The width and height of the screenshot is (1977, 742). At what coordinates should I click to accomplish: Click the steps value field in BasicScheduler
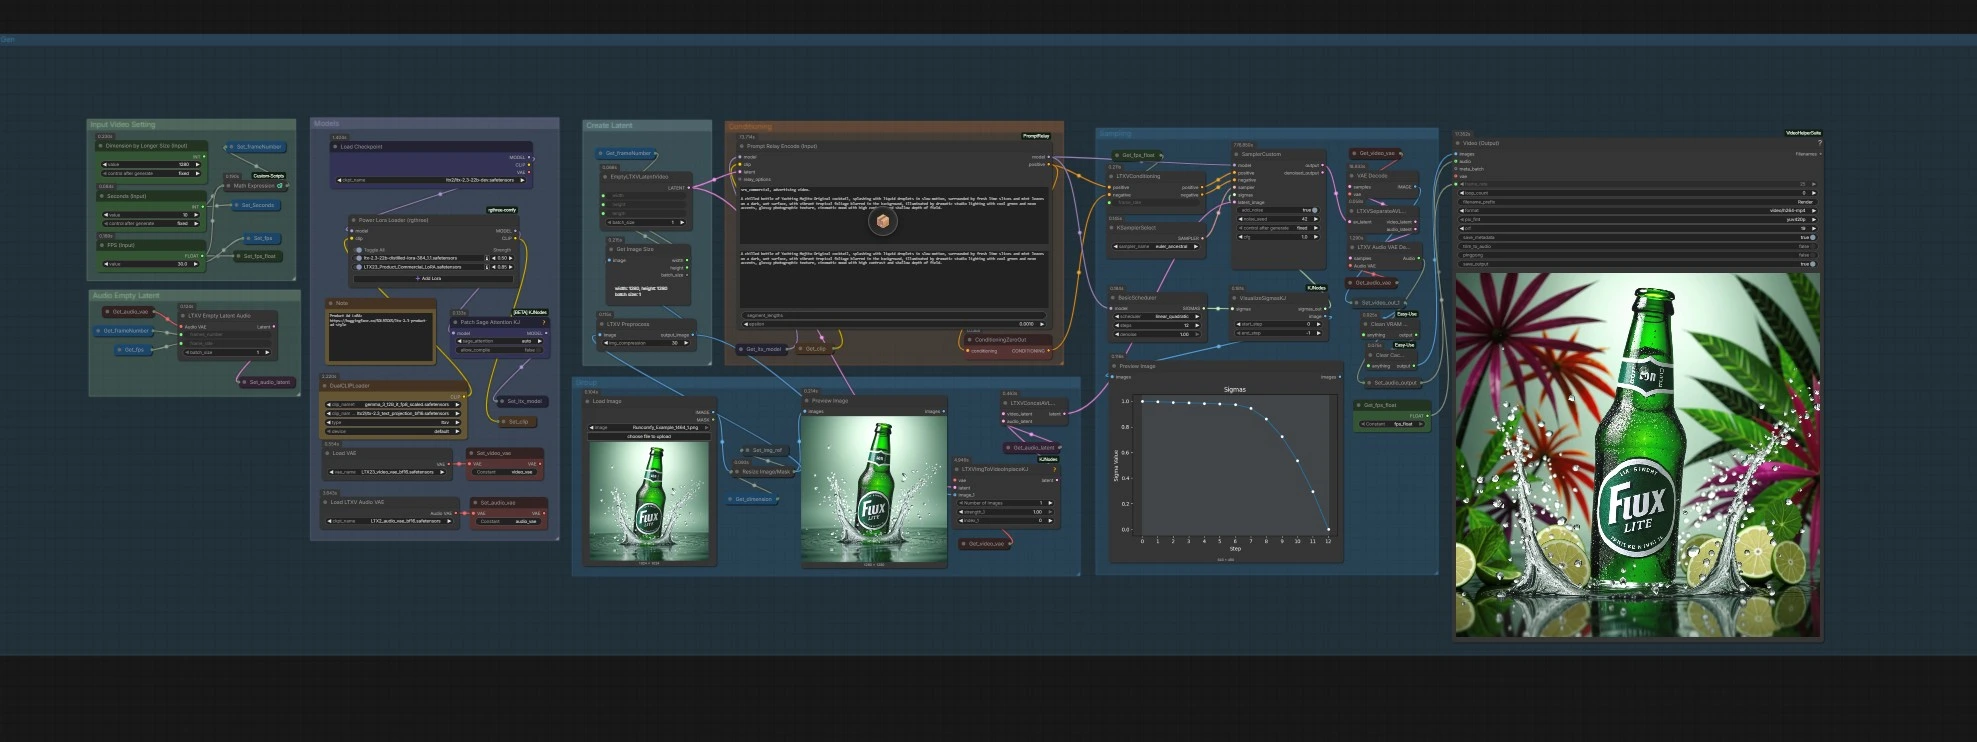[x=1156, y=325]
